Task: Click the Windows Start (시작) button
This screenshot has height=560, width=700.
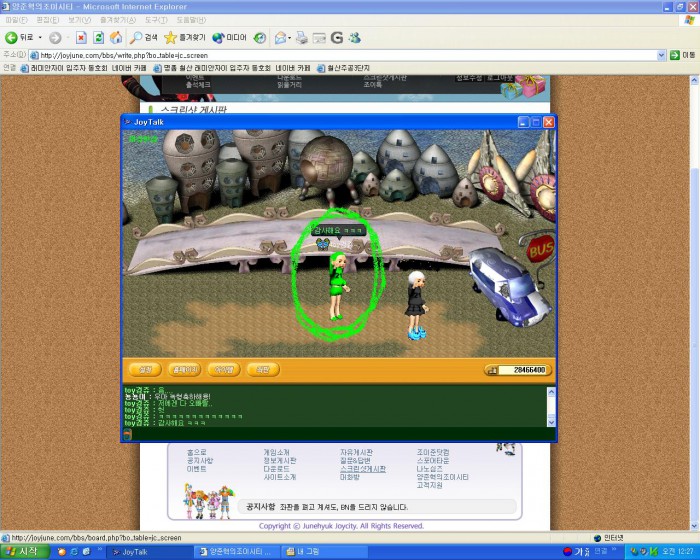Action: coord(23,551)
